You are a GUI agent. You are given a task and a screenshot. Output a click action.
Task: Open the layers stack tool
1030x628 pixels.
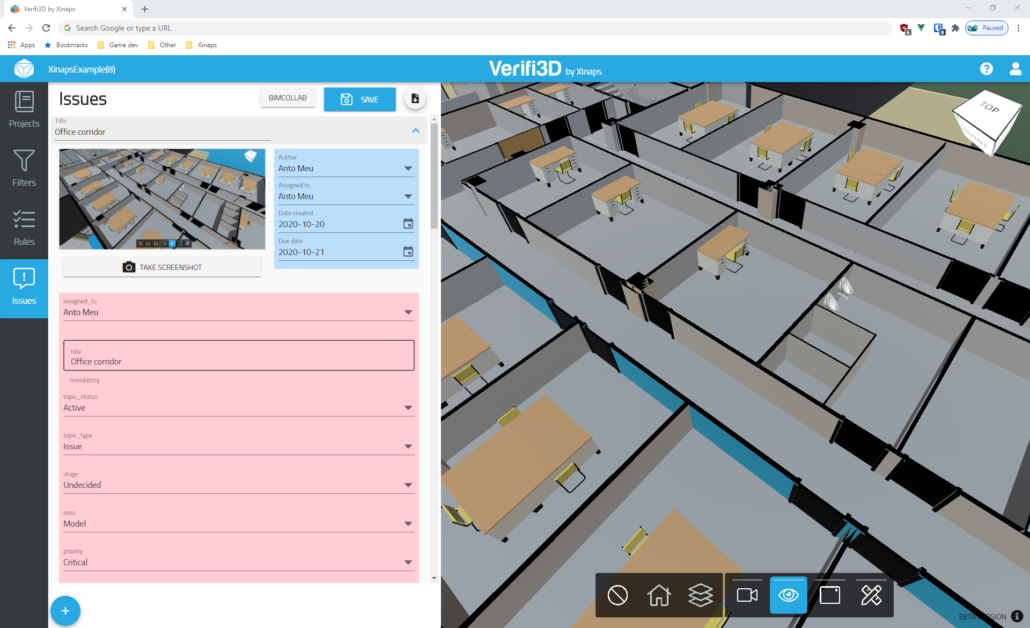point(700,595)
